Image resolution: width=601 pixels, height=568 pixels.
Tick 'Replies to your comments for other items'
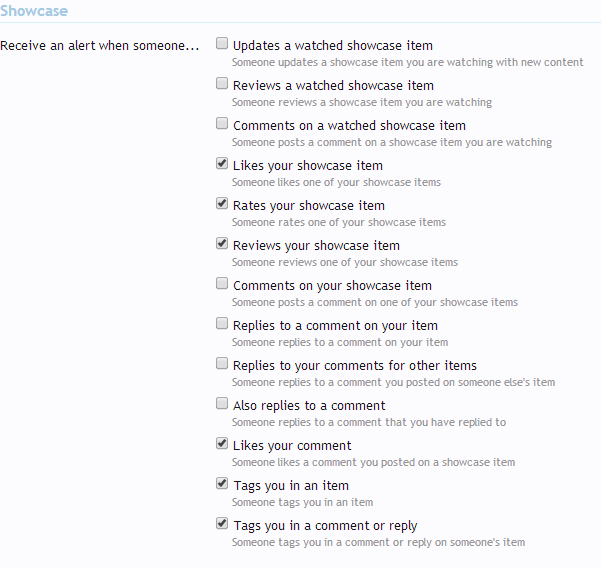pyautogui.click(x=222, y=364)
